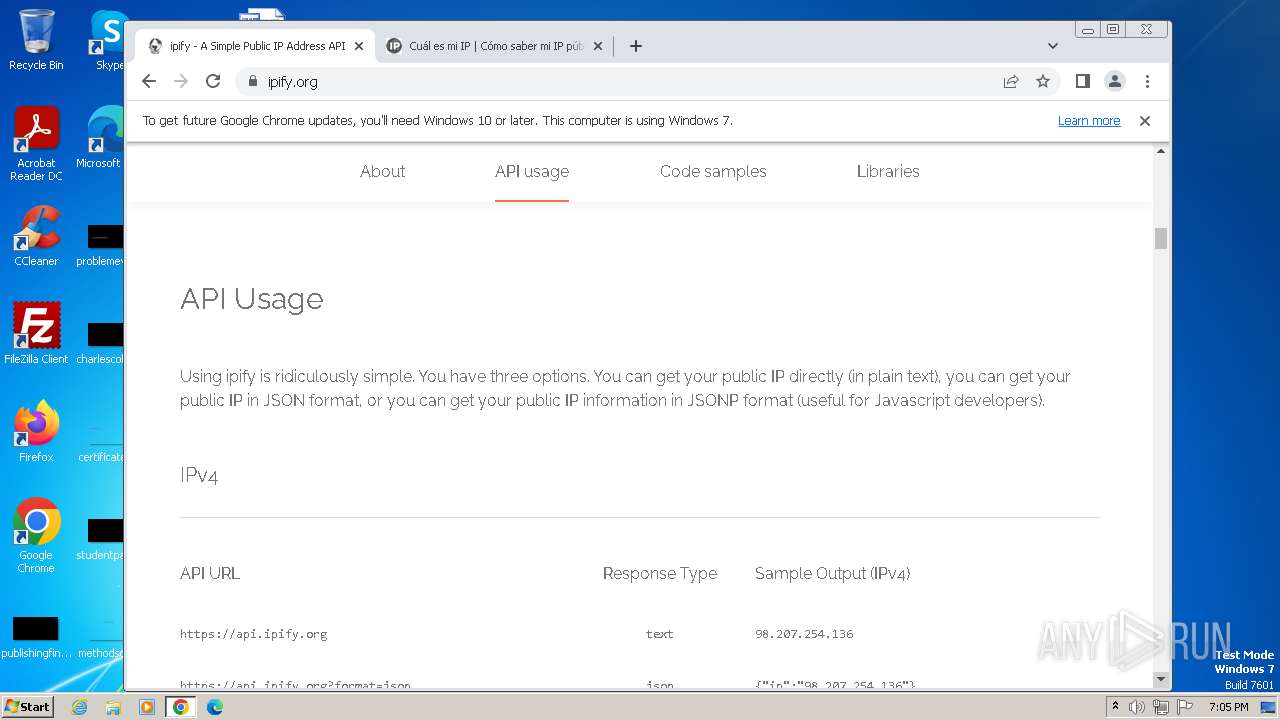Image resolution: width=1280 pixels, height=720 pixels.
Task: Close the Cuál es mi IP tab
Action: [x=598, y=46]
